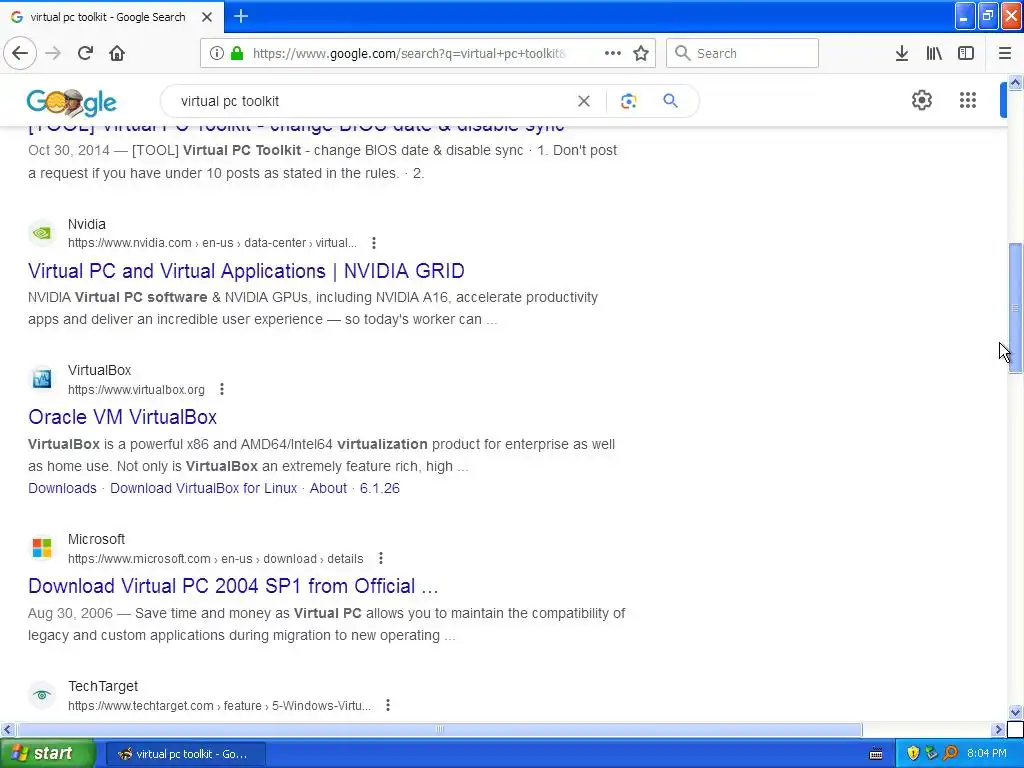The width and height of the screenshot is (1024, 768).
Task: Click the forward navigation arrow
Action: pyautogui.click(x=53, y=54)
